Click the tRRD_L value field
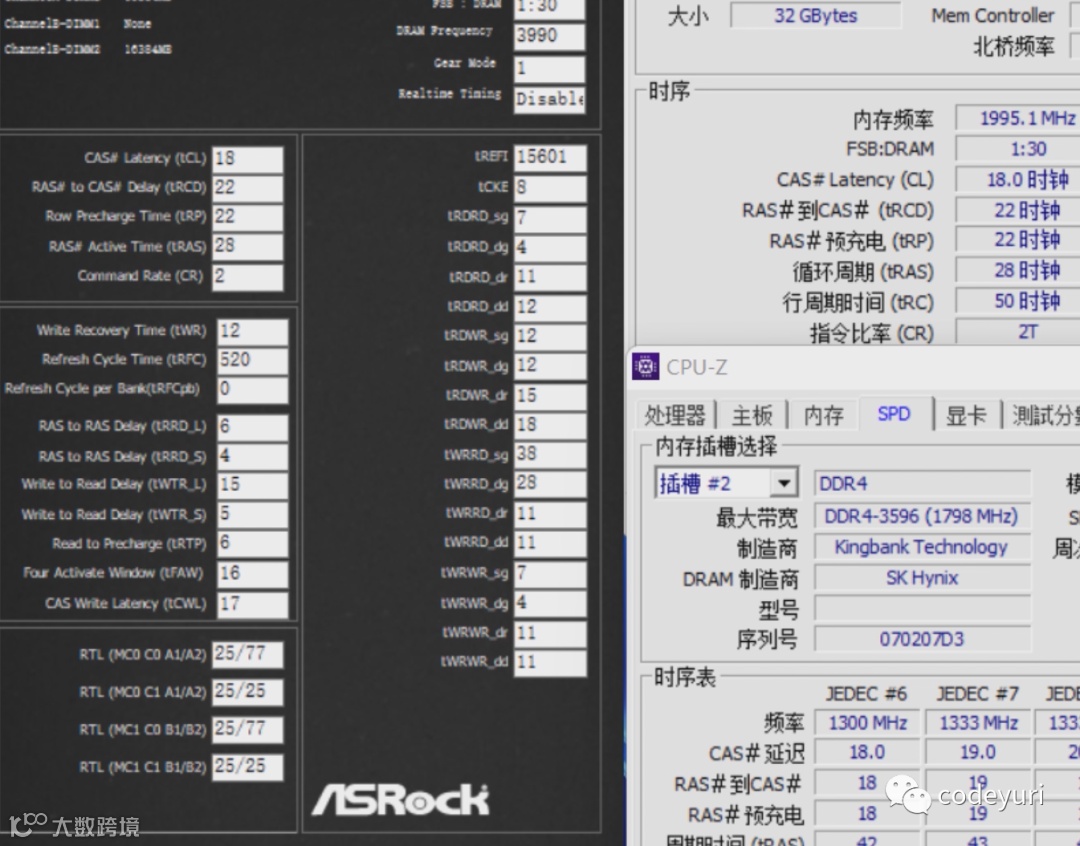The width and height of the screenshot is (1080, 846). 252,427
